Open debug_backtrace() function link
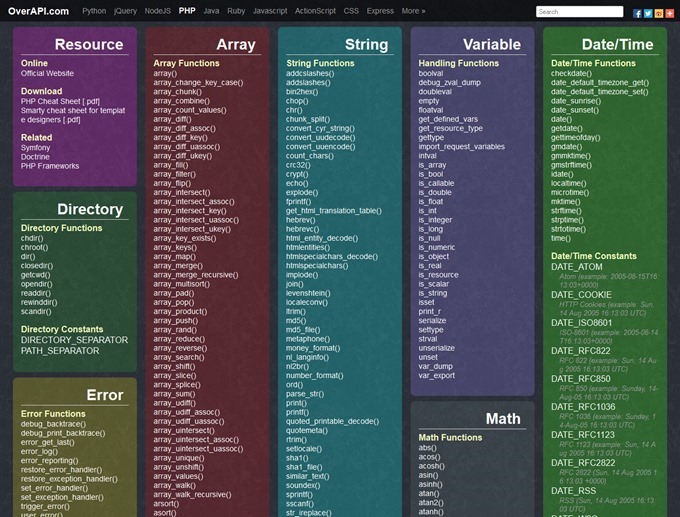Image resolution: width=680 pixels, height=517 pixels. pos(53,424)
